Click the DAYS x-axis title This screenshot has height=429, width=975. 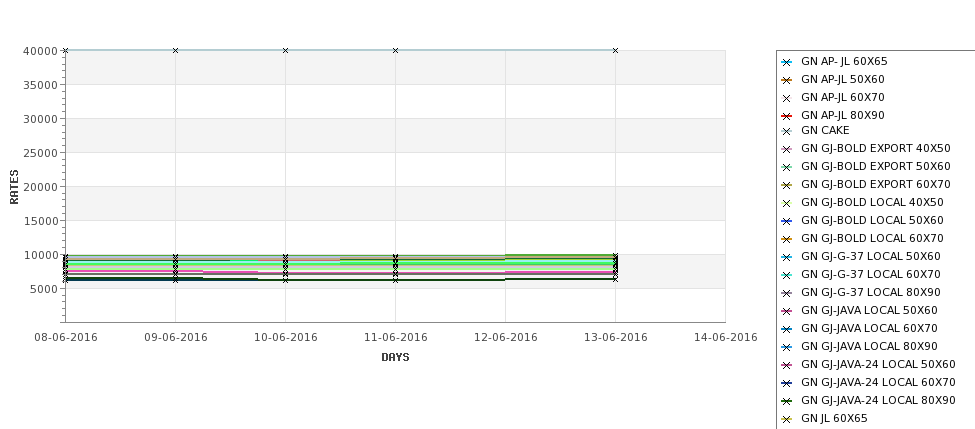[395, 357]
